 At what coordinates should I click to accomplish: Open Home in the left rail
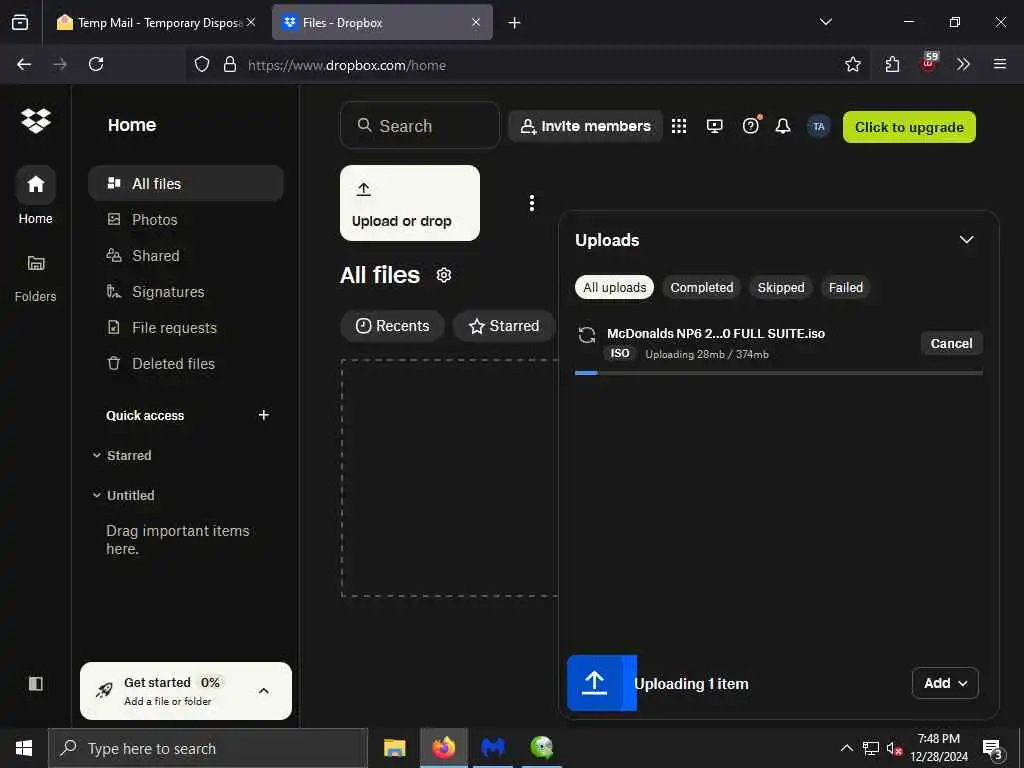point(35,195)
